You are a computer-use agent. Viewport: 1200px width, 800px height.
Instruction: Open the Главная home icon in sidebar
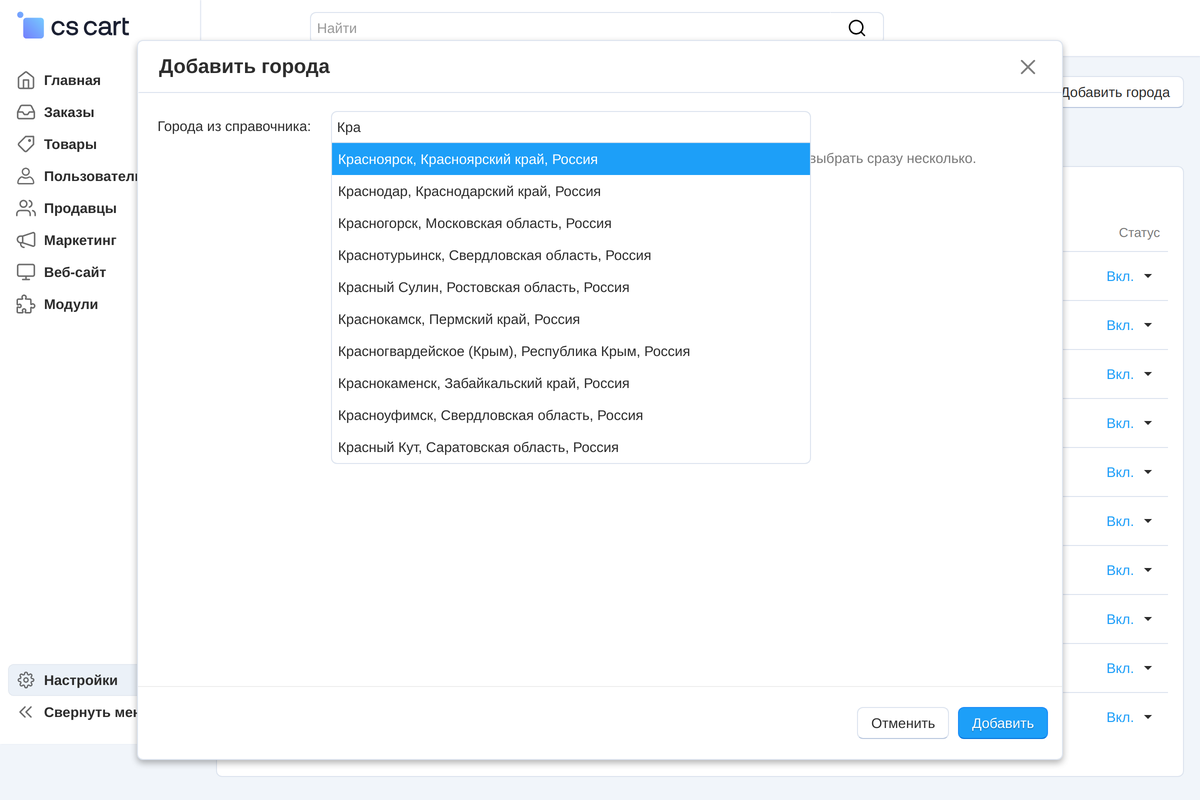tap(26, 80)
